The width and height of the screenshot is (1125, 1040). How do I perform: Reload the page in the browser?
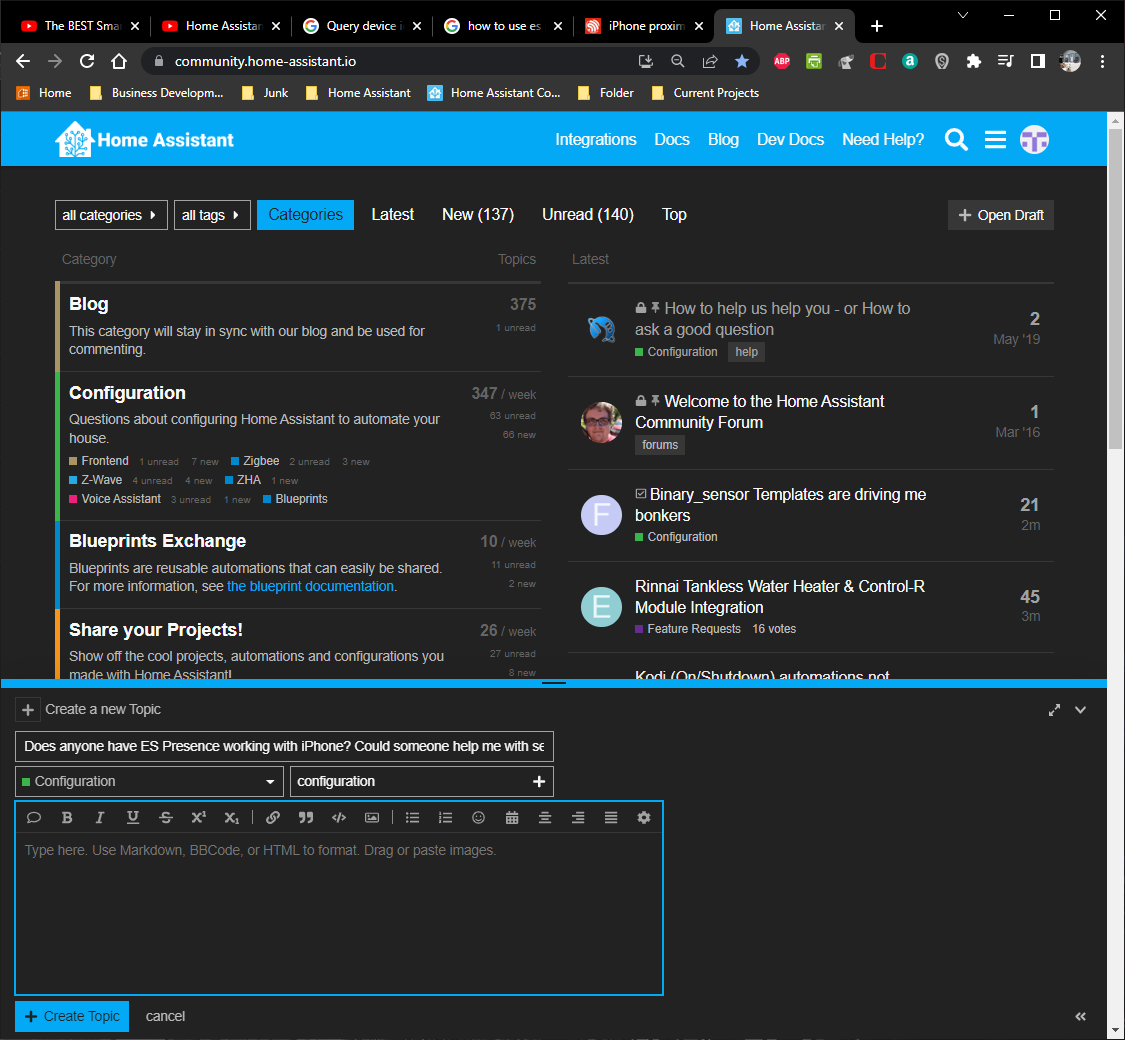point(87,62)
